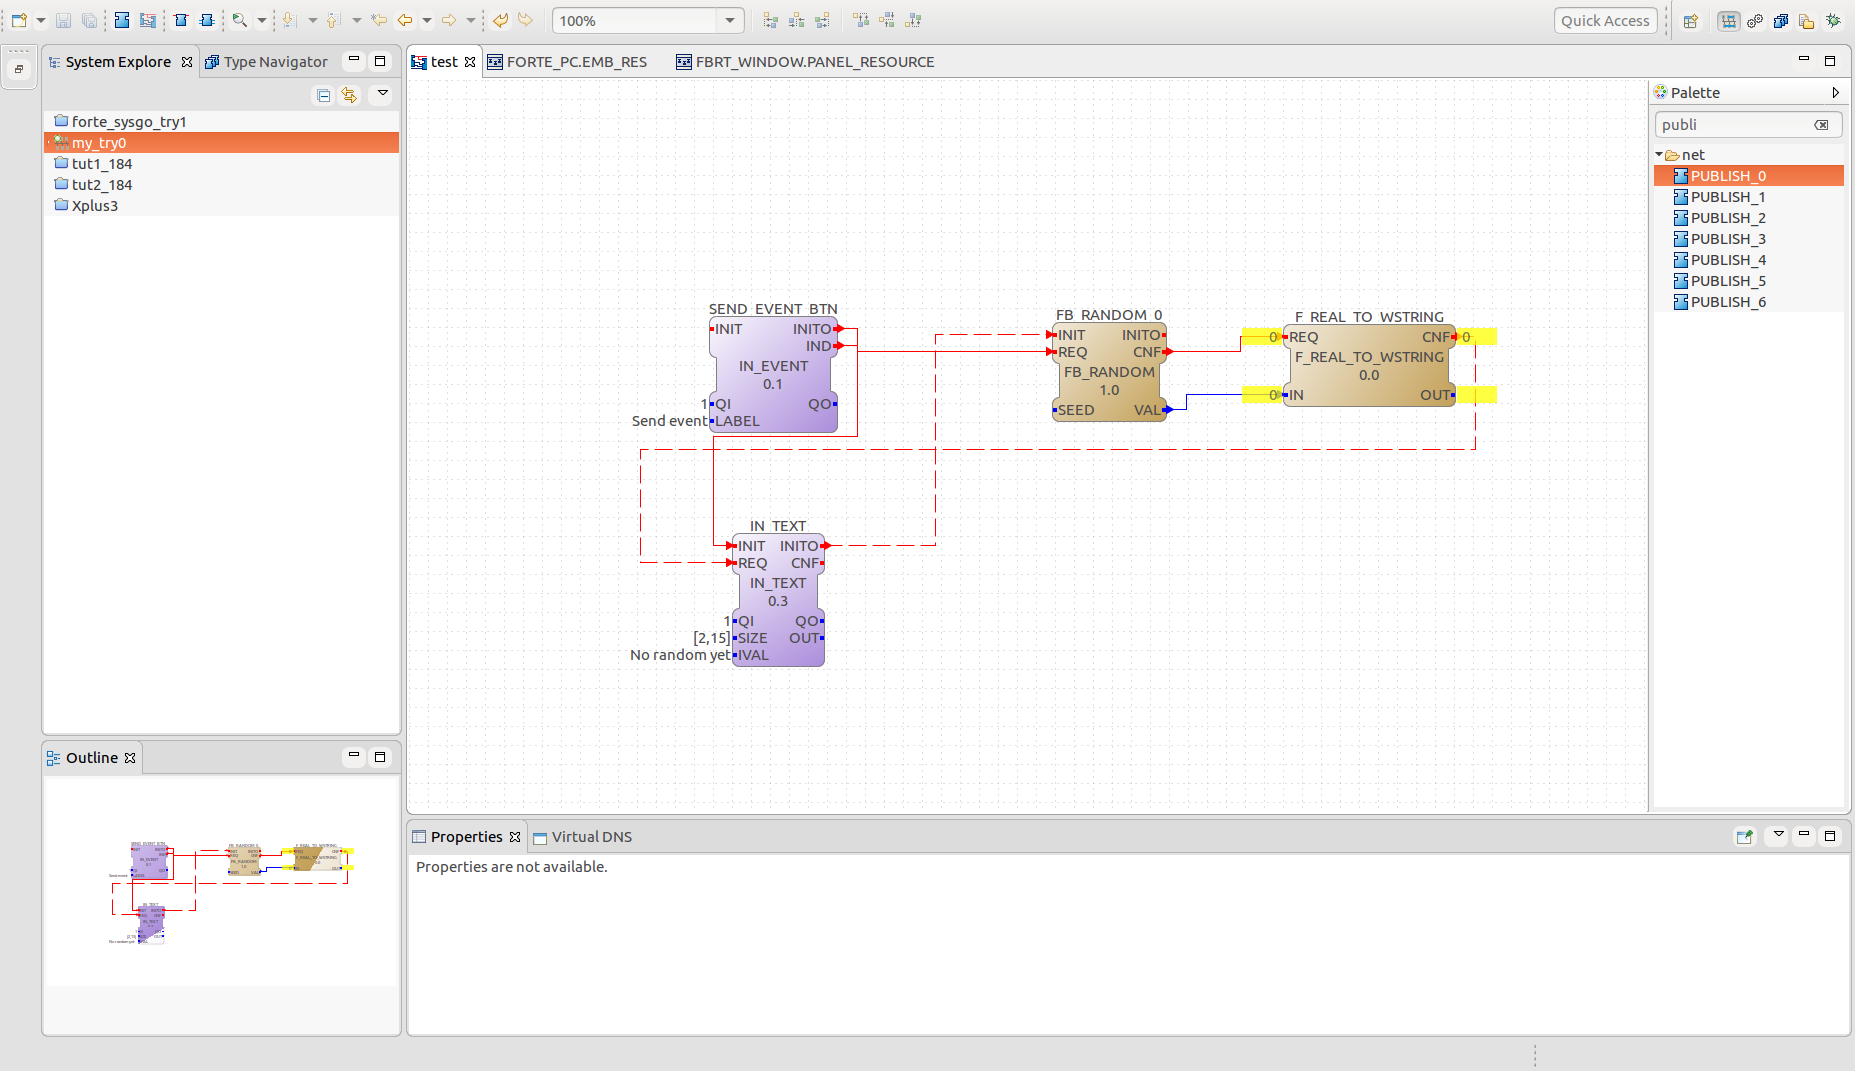Switch to Resource perspective folder icon
The image size is (1855, 1071).
[1806, 20]
